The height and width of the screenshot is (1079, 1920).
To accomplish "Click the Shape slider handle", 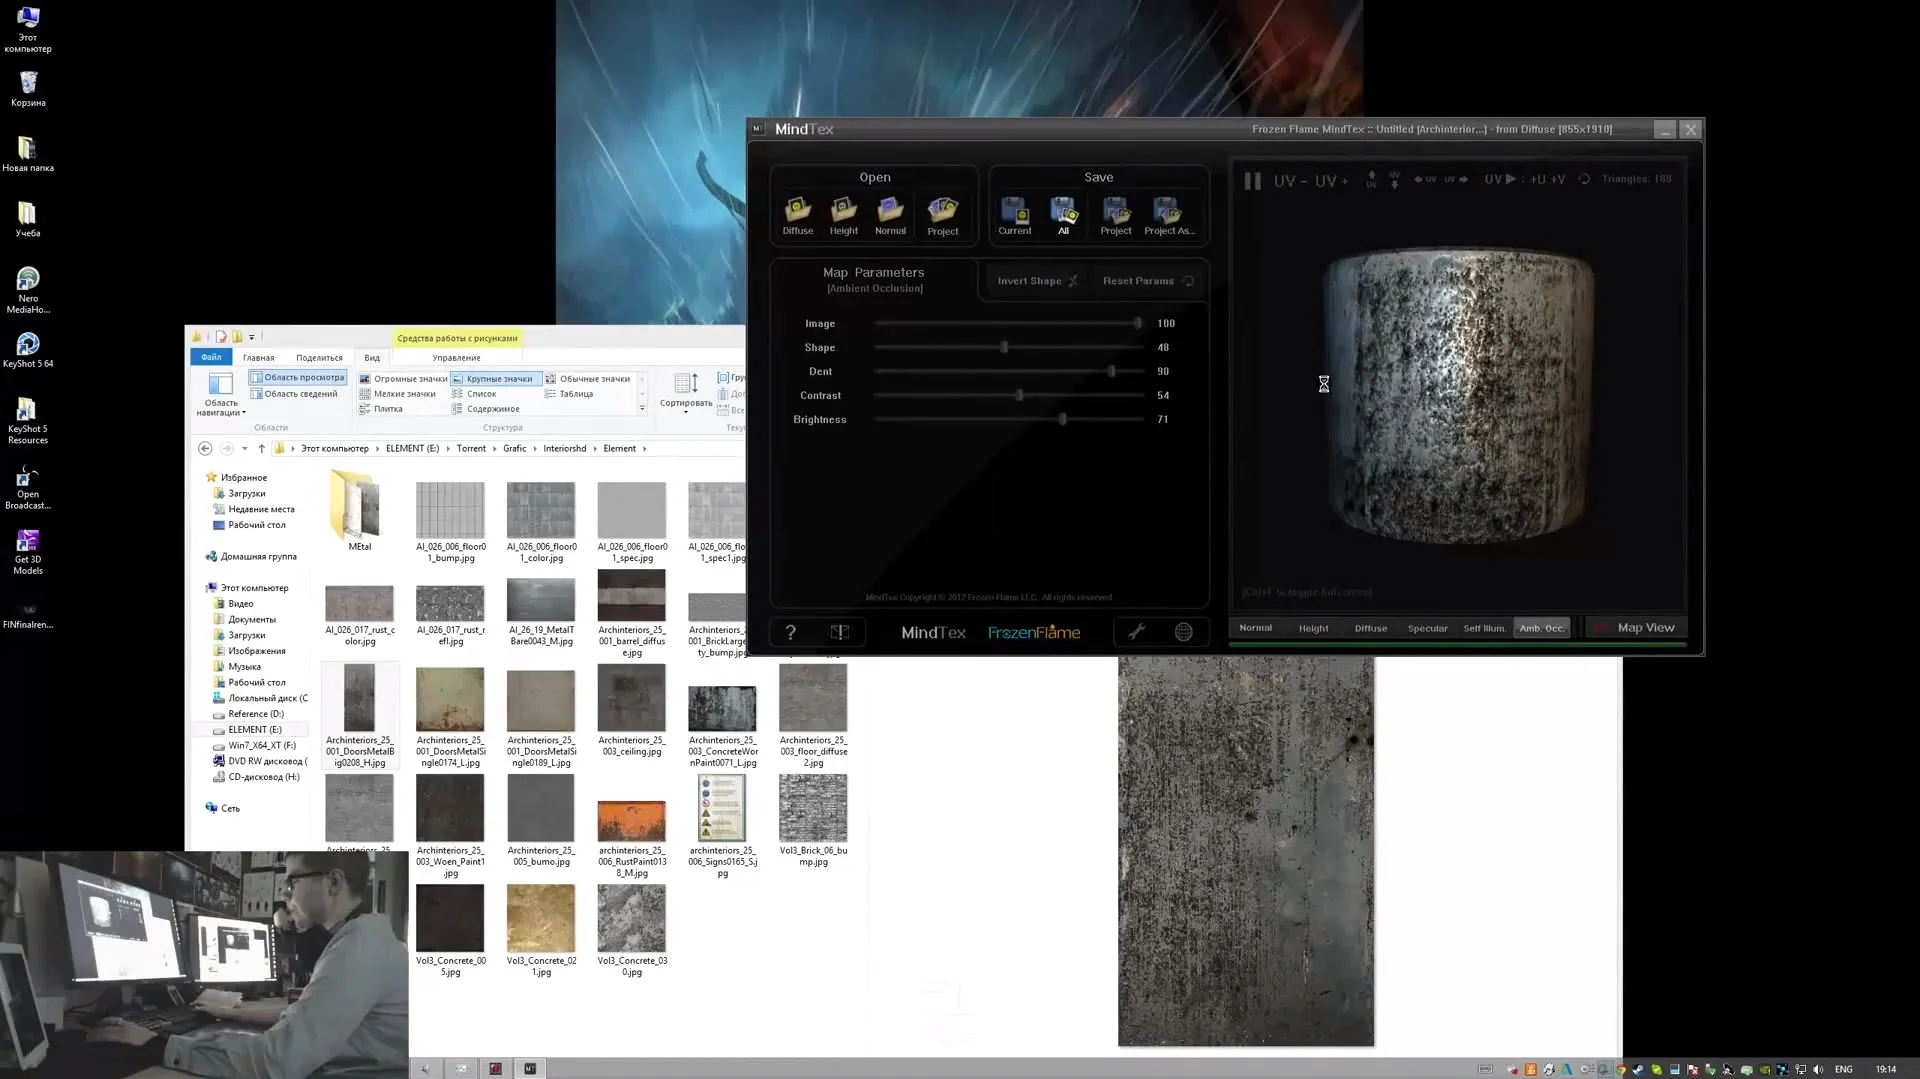I will 1004,347.
